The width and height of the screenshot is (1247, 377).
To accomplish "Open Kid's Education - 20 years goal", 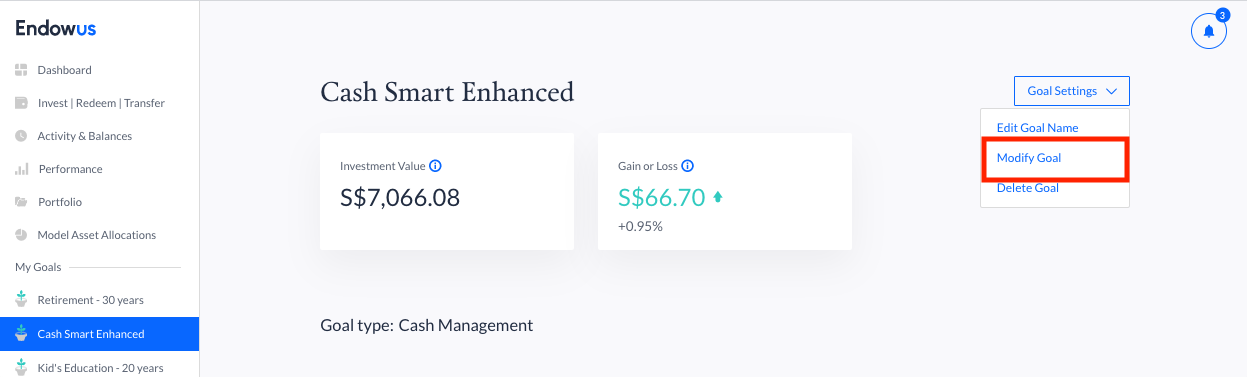I will pos(99,367).
